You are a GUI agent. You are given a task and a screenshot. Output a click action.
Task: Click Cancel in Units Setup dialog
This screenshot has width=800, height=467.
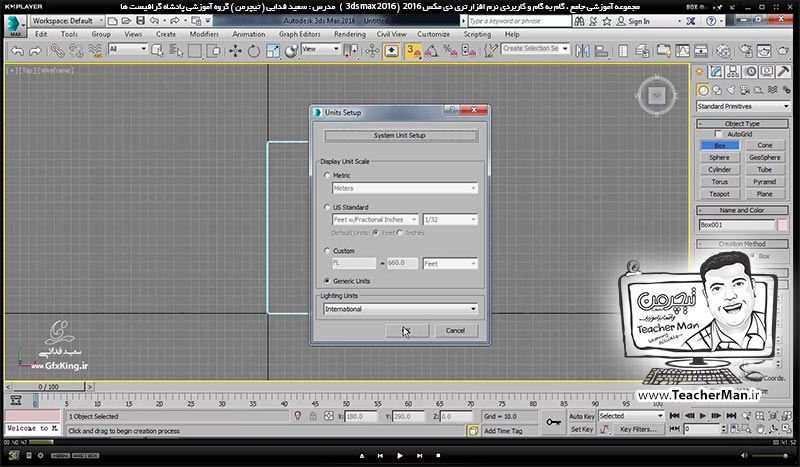coord(455,331)
